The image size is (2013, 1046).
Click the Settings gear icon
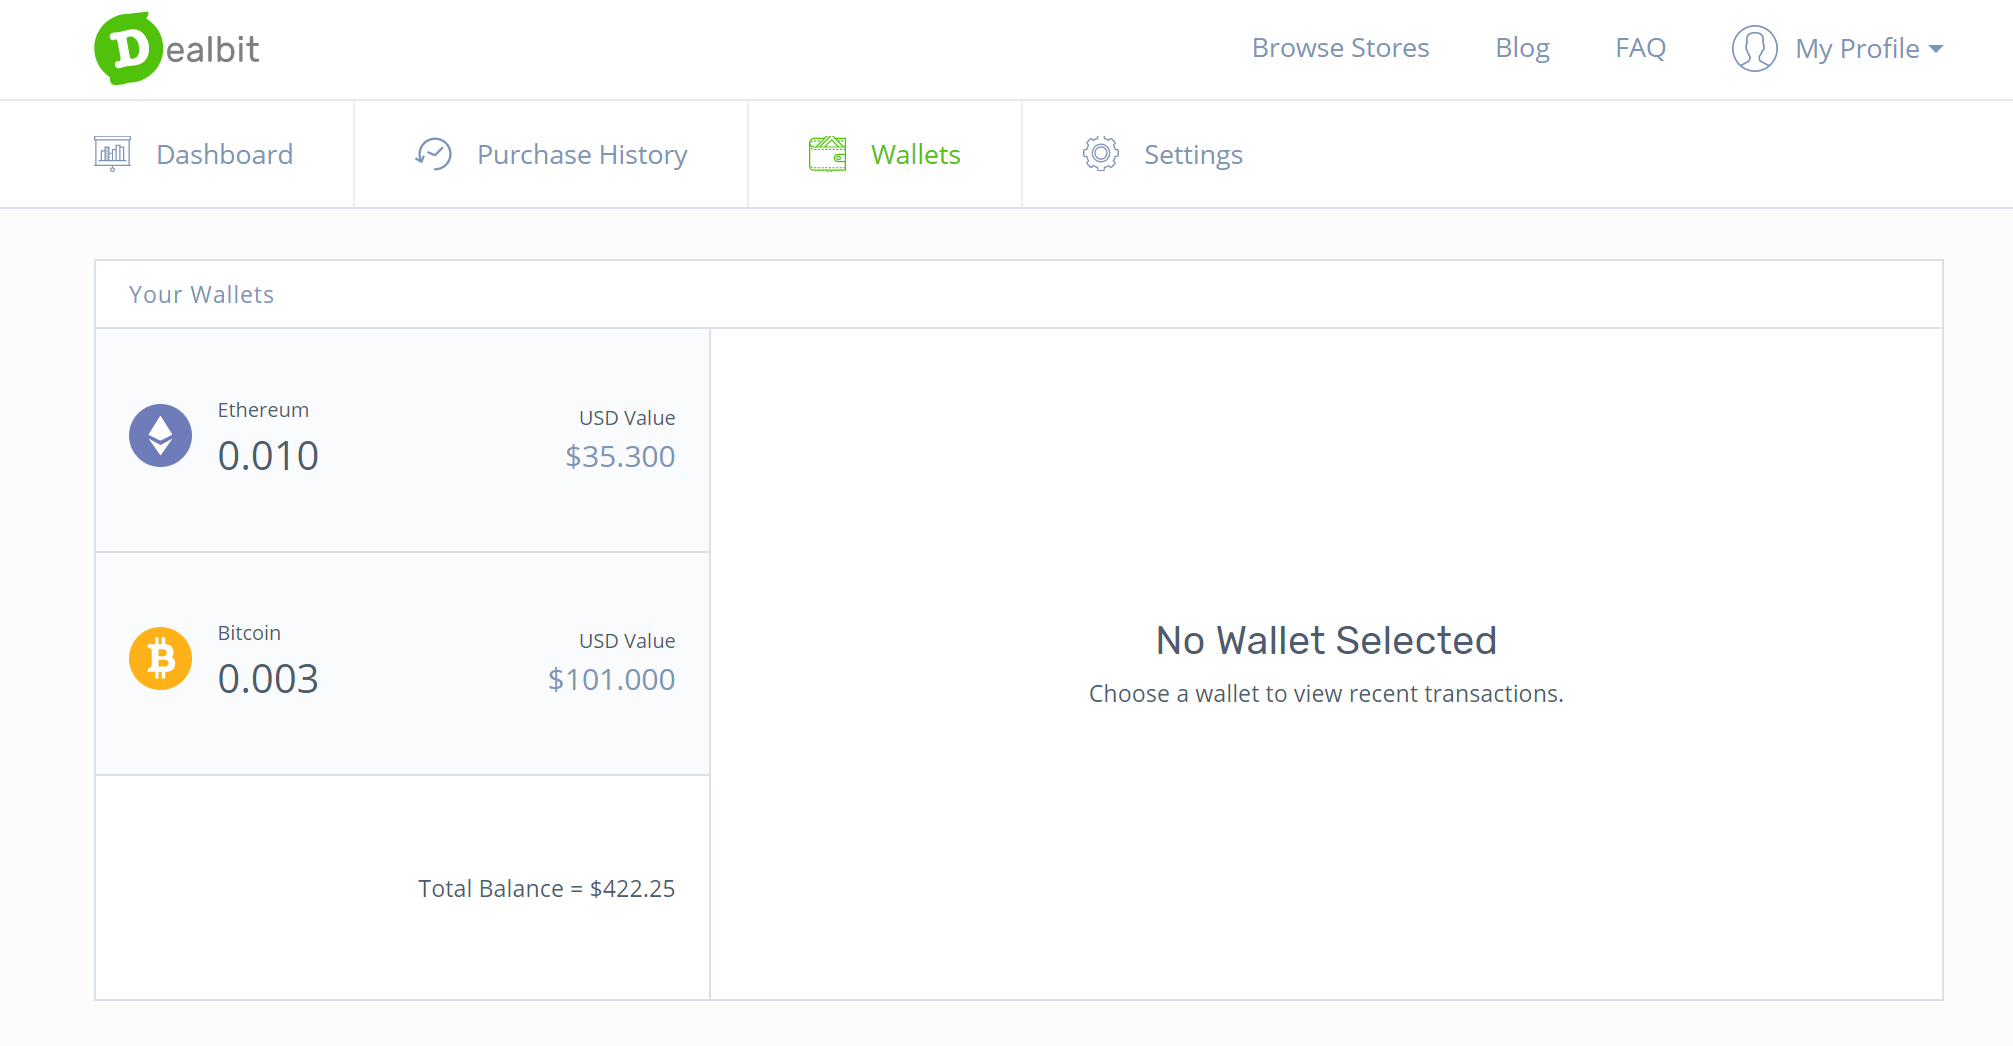point(1100,154)
